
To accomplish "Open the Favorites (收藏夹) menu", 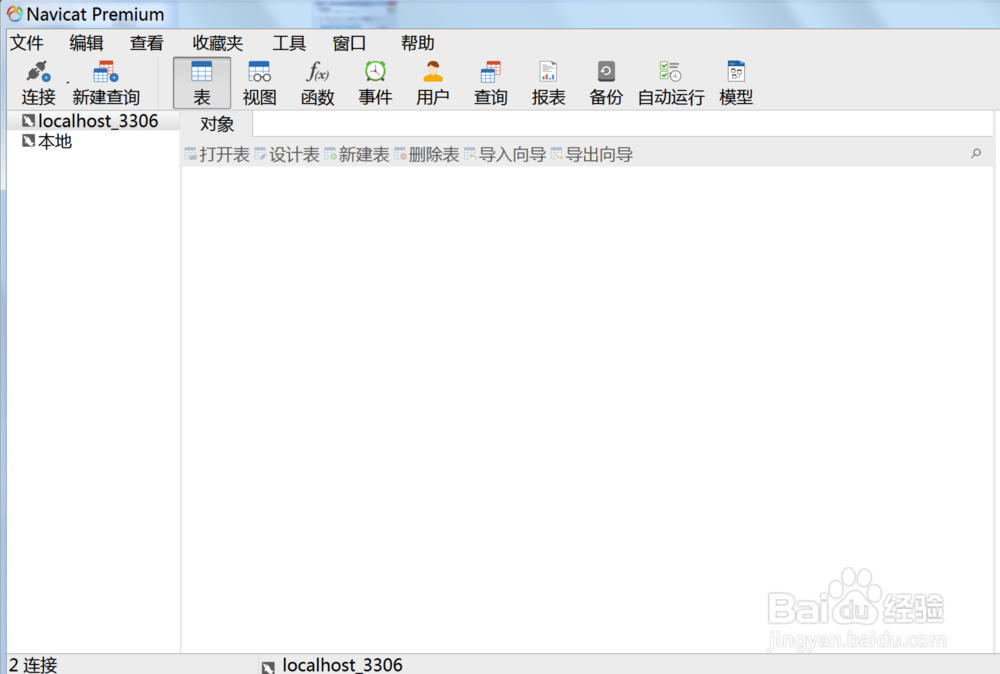I will (x=217, y=43).
